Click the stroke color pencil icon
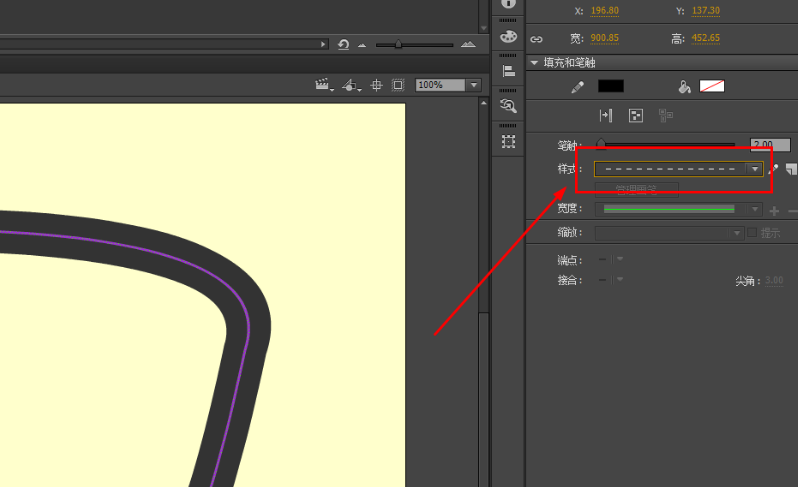798x487 pixels. (577, 87)
